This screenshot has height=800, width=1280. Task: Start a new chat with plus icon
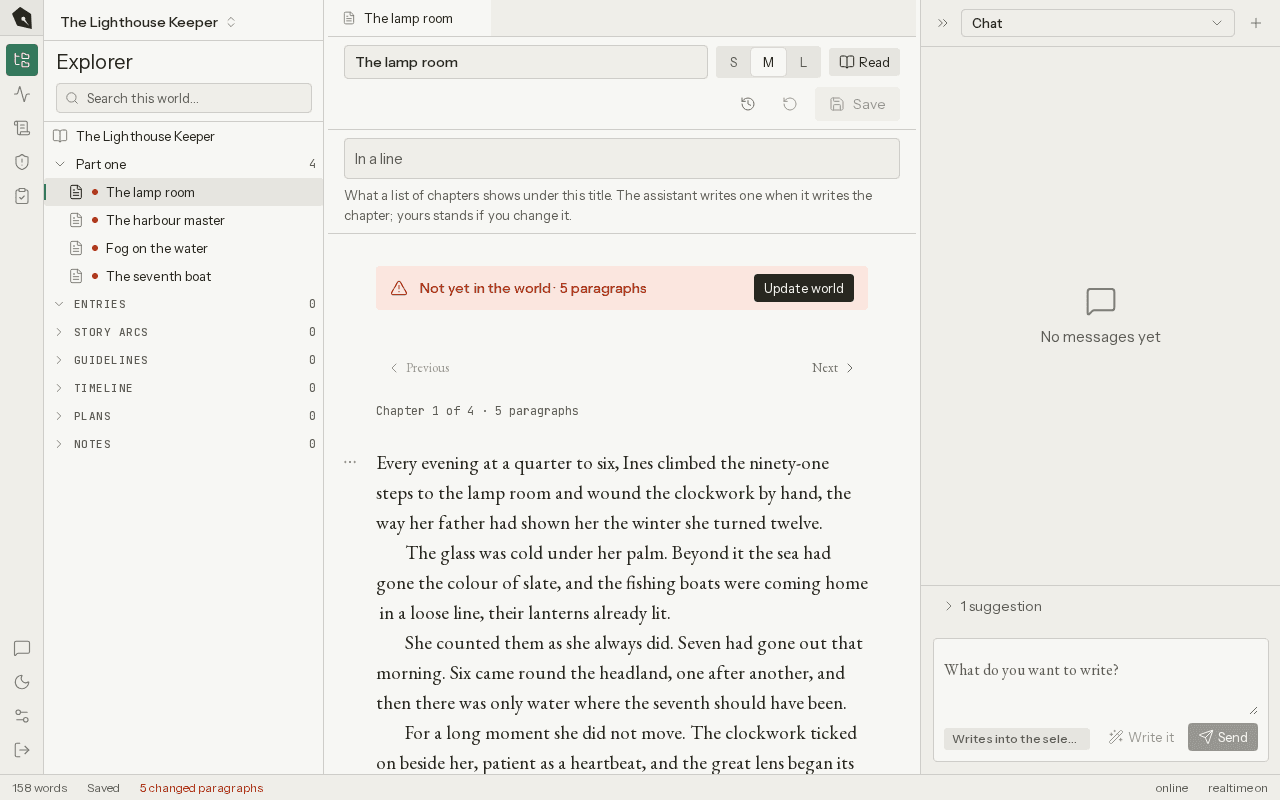pyautogui.click(x=1256, y=23)
